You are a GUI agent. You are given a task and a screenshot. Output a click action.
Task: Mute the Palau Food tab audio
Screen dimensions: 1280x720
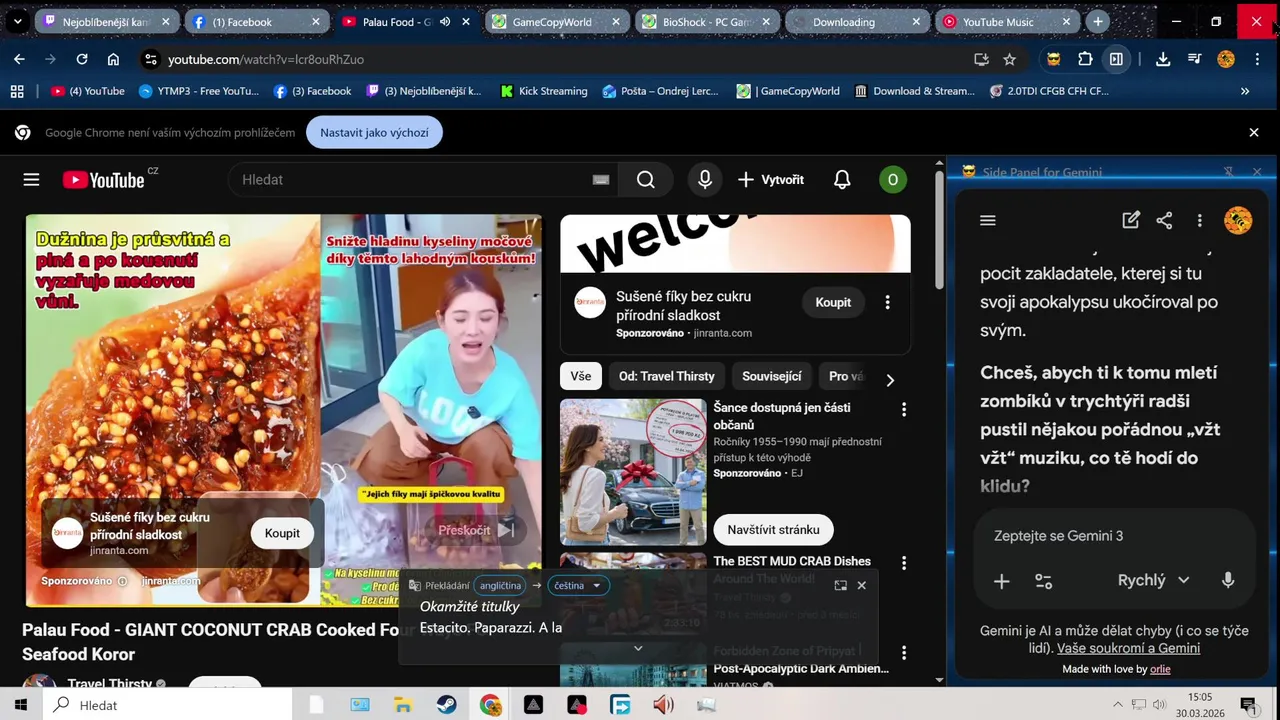tap(445, 21)
